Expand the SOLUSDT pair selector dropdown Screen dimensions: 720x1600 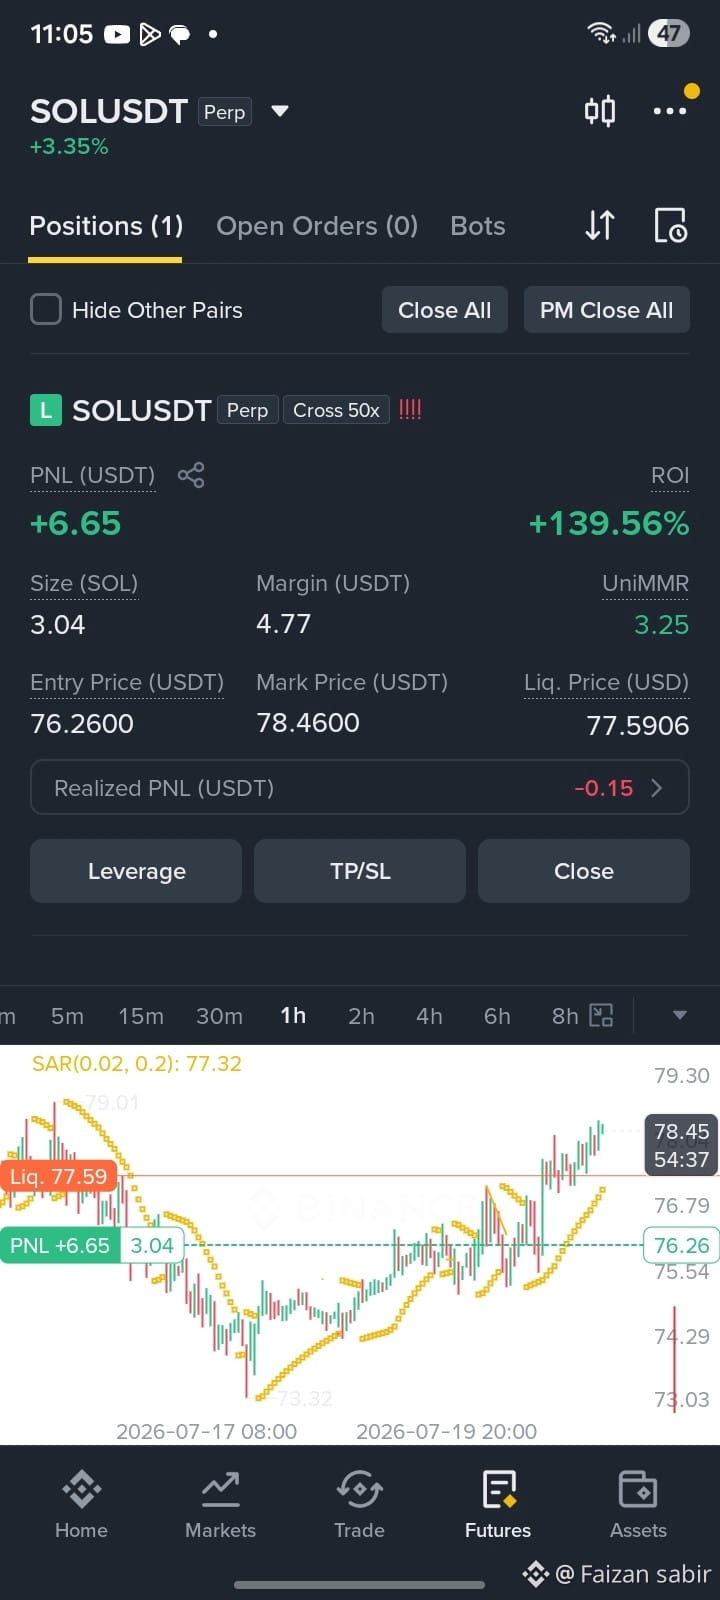pyautogui.click(x=280, y=111)
